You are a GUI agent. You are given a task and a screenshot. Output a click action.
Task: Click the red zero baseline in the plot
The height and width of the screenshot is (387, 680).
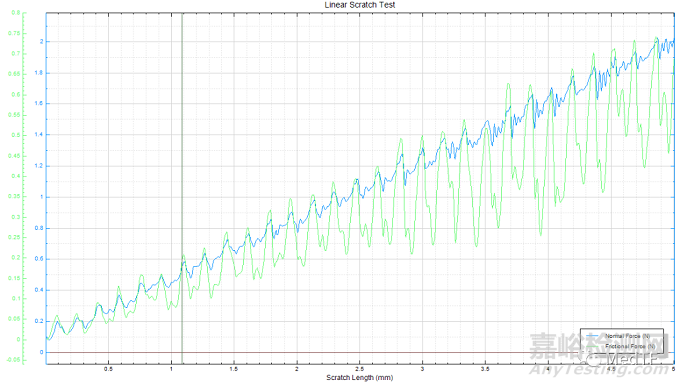pos(360,352)
